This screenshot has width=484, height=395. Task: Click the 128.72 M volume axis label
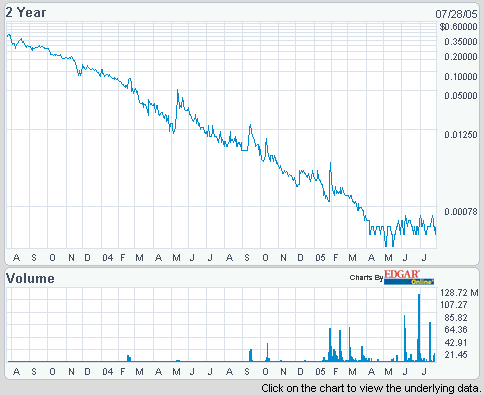pos(459,293)
